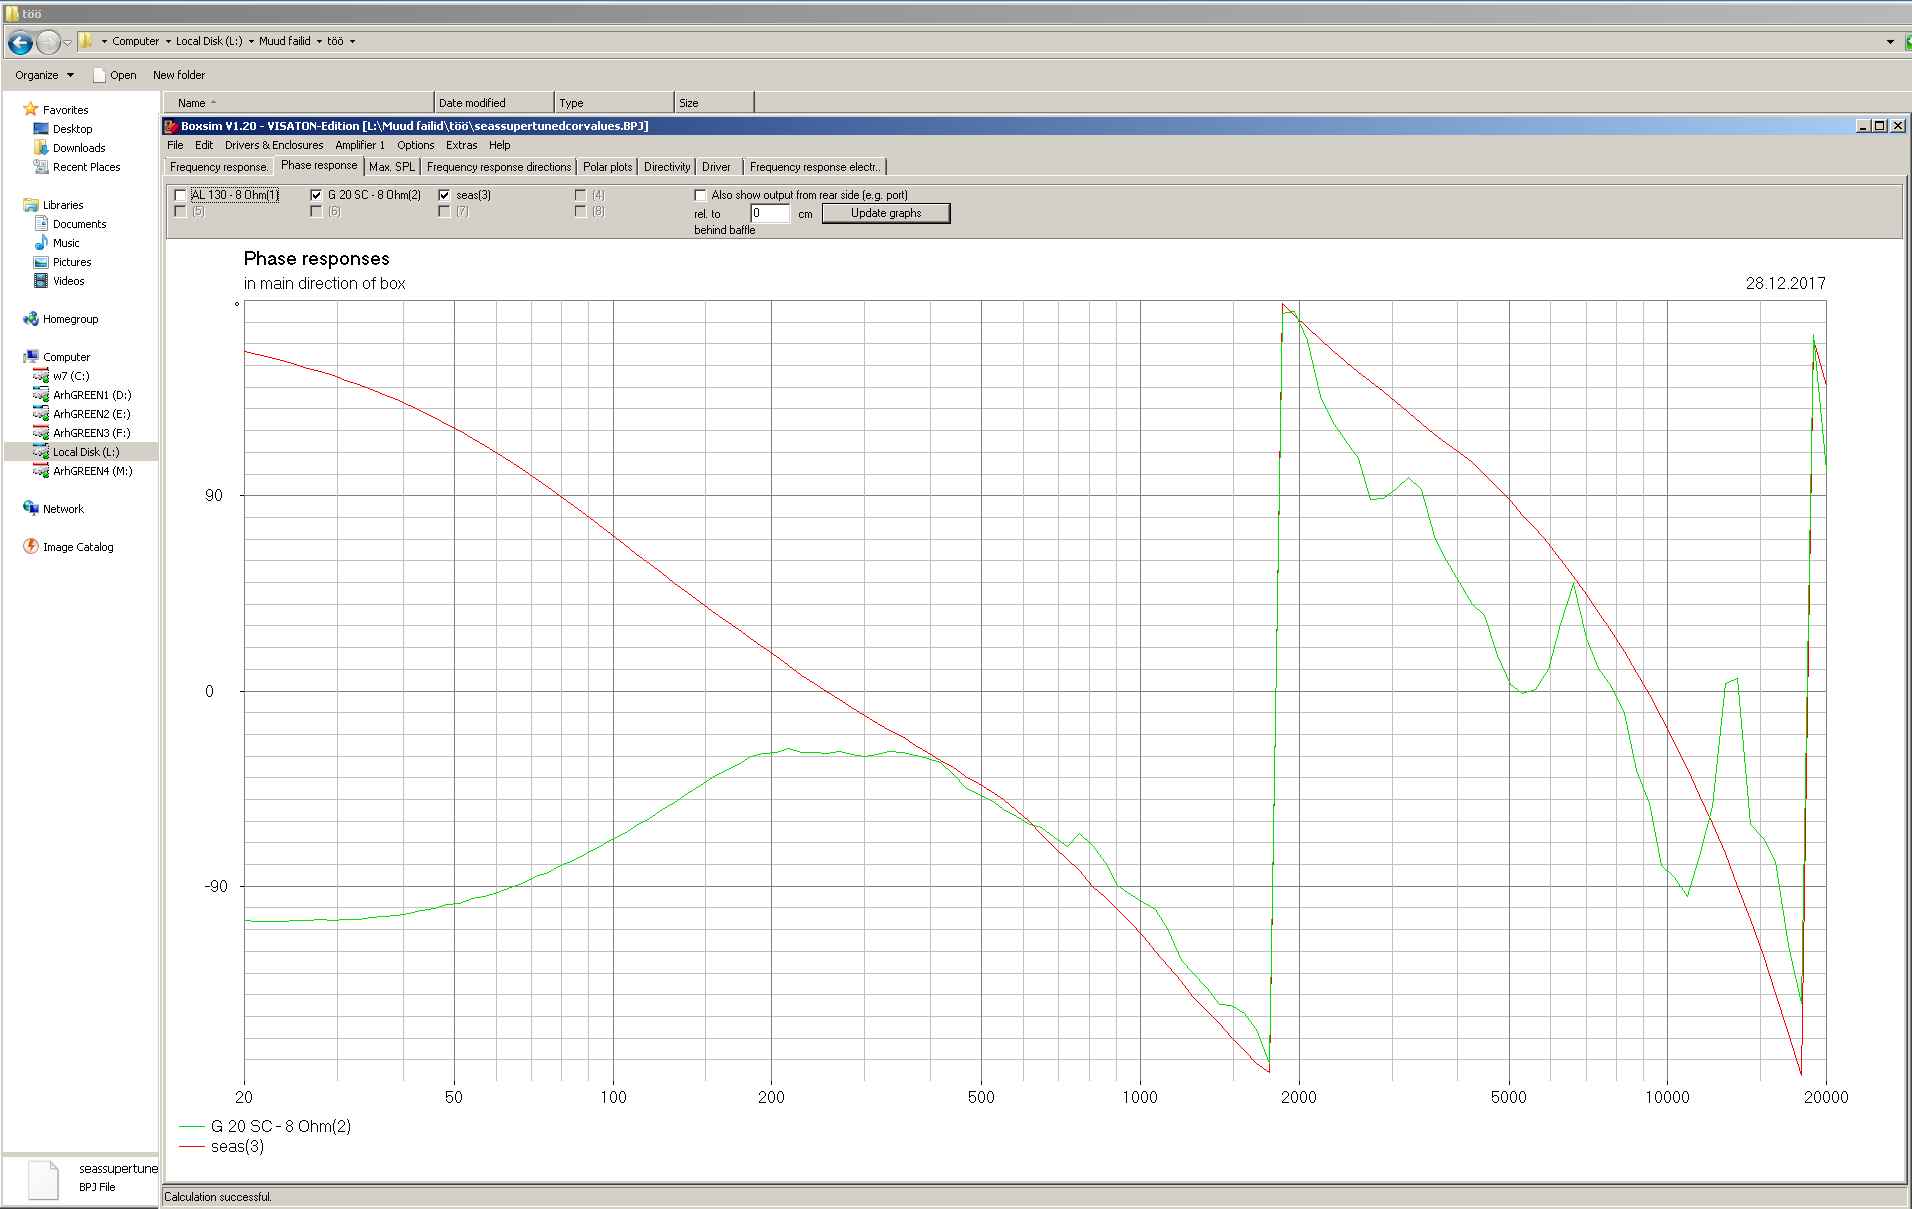
Task: Switch to the Frequency response directions tab
Action: click(499, 167)
